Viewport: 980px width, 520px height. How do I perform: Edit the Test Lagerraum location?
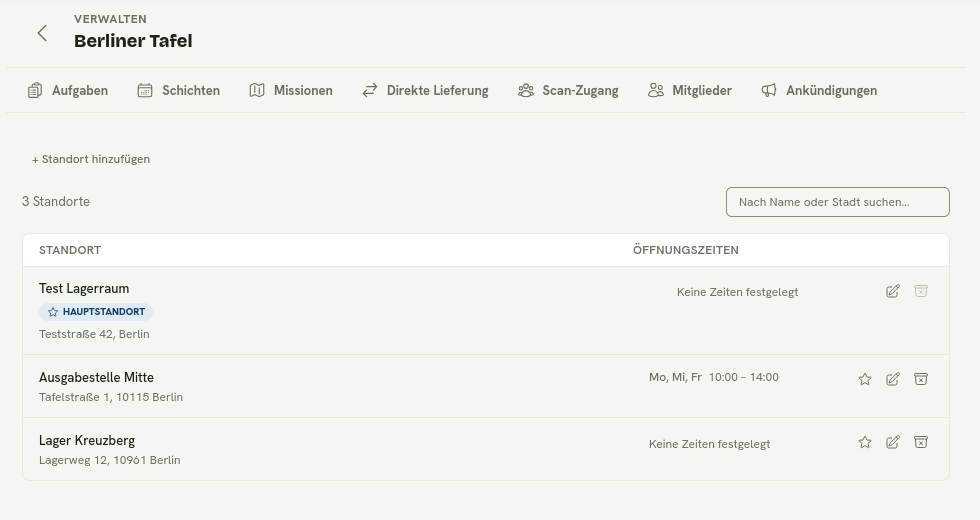892,291
